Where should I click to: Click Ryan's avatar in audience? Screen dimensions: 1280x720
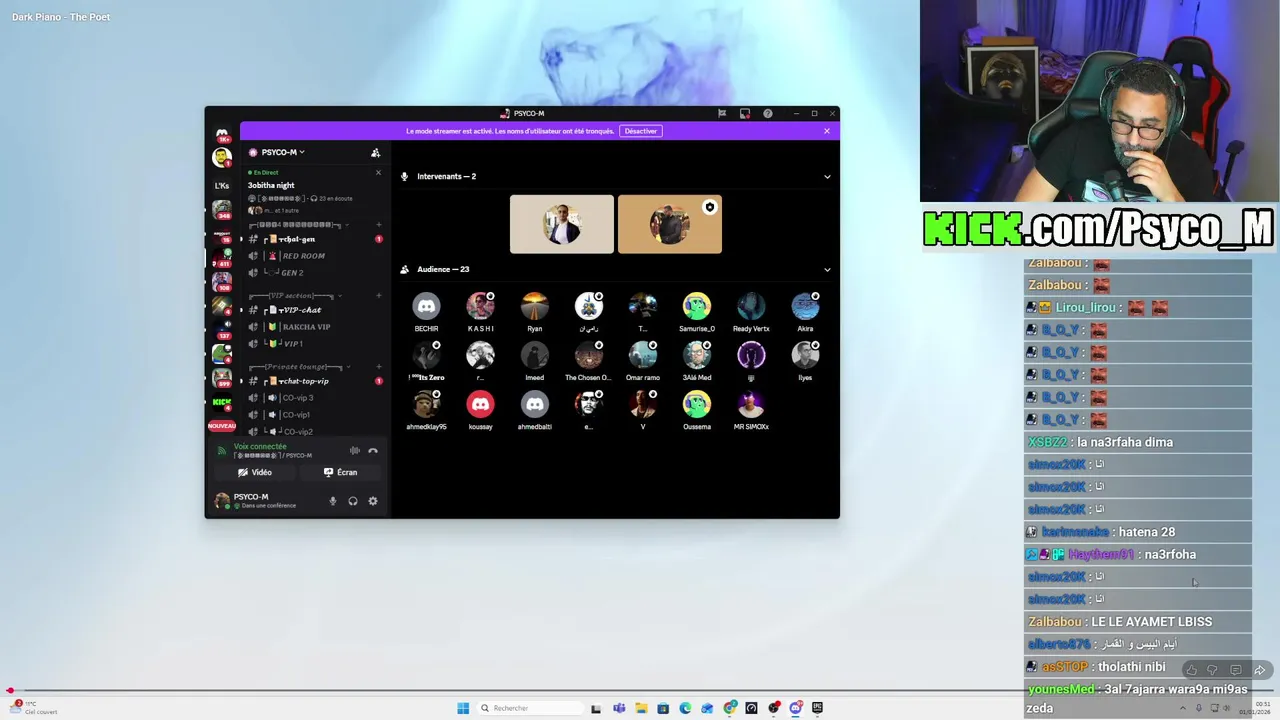click(534, 306)
